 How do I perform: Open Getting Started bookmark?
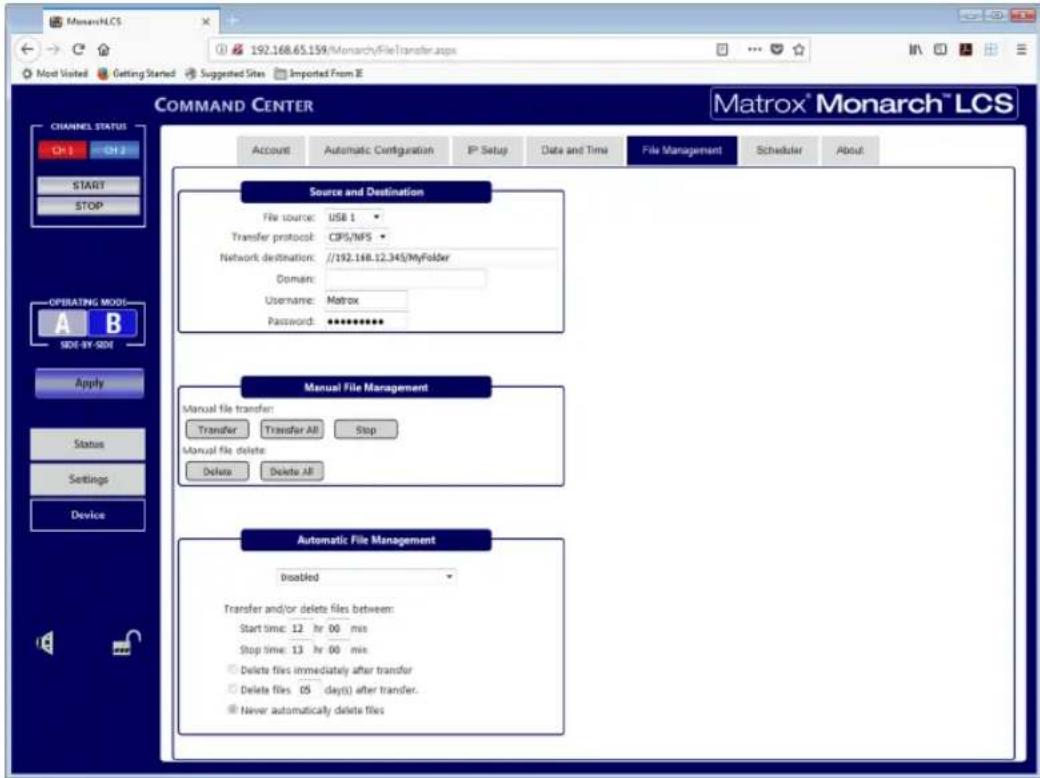[x=137, y=74]
